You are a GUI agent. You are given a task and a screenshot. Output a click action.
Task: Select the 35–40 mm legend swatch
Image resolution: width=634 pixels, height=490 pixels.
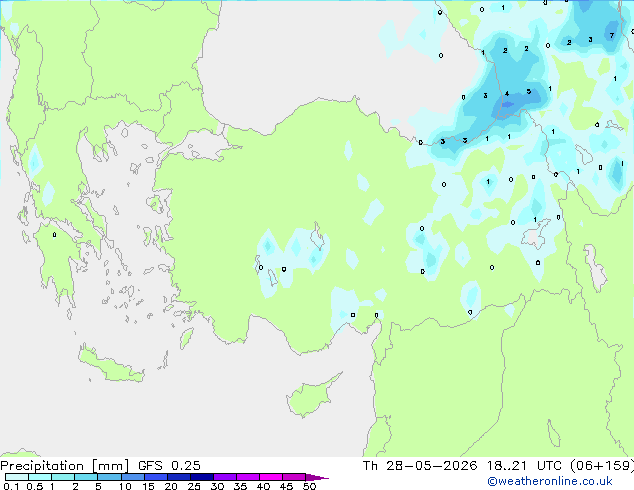tap(247, 477)
